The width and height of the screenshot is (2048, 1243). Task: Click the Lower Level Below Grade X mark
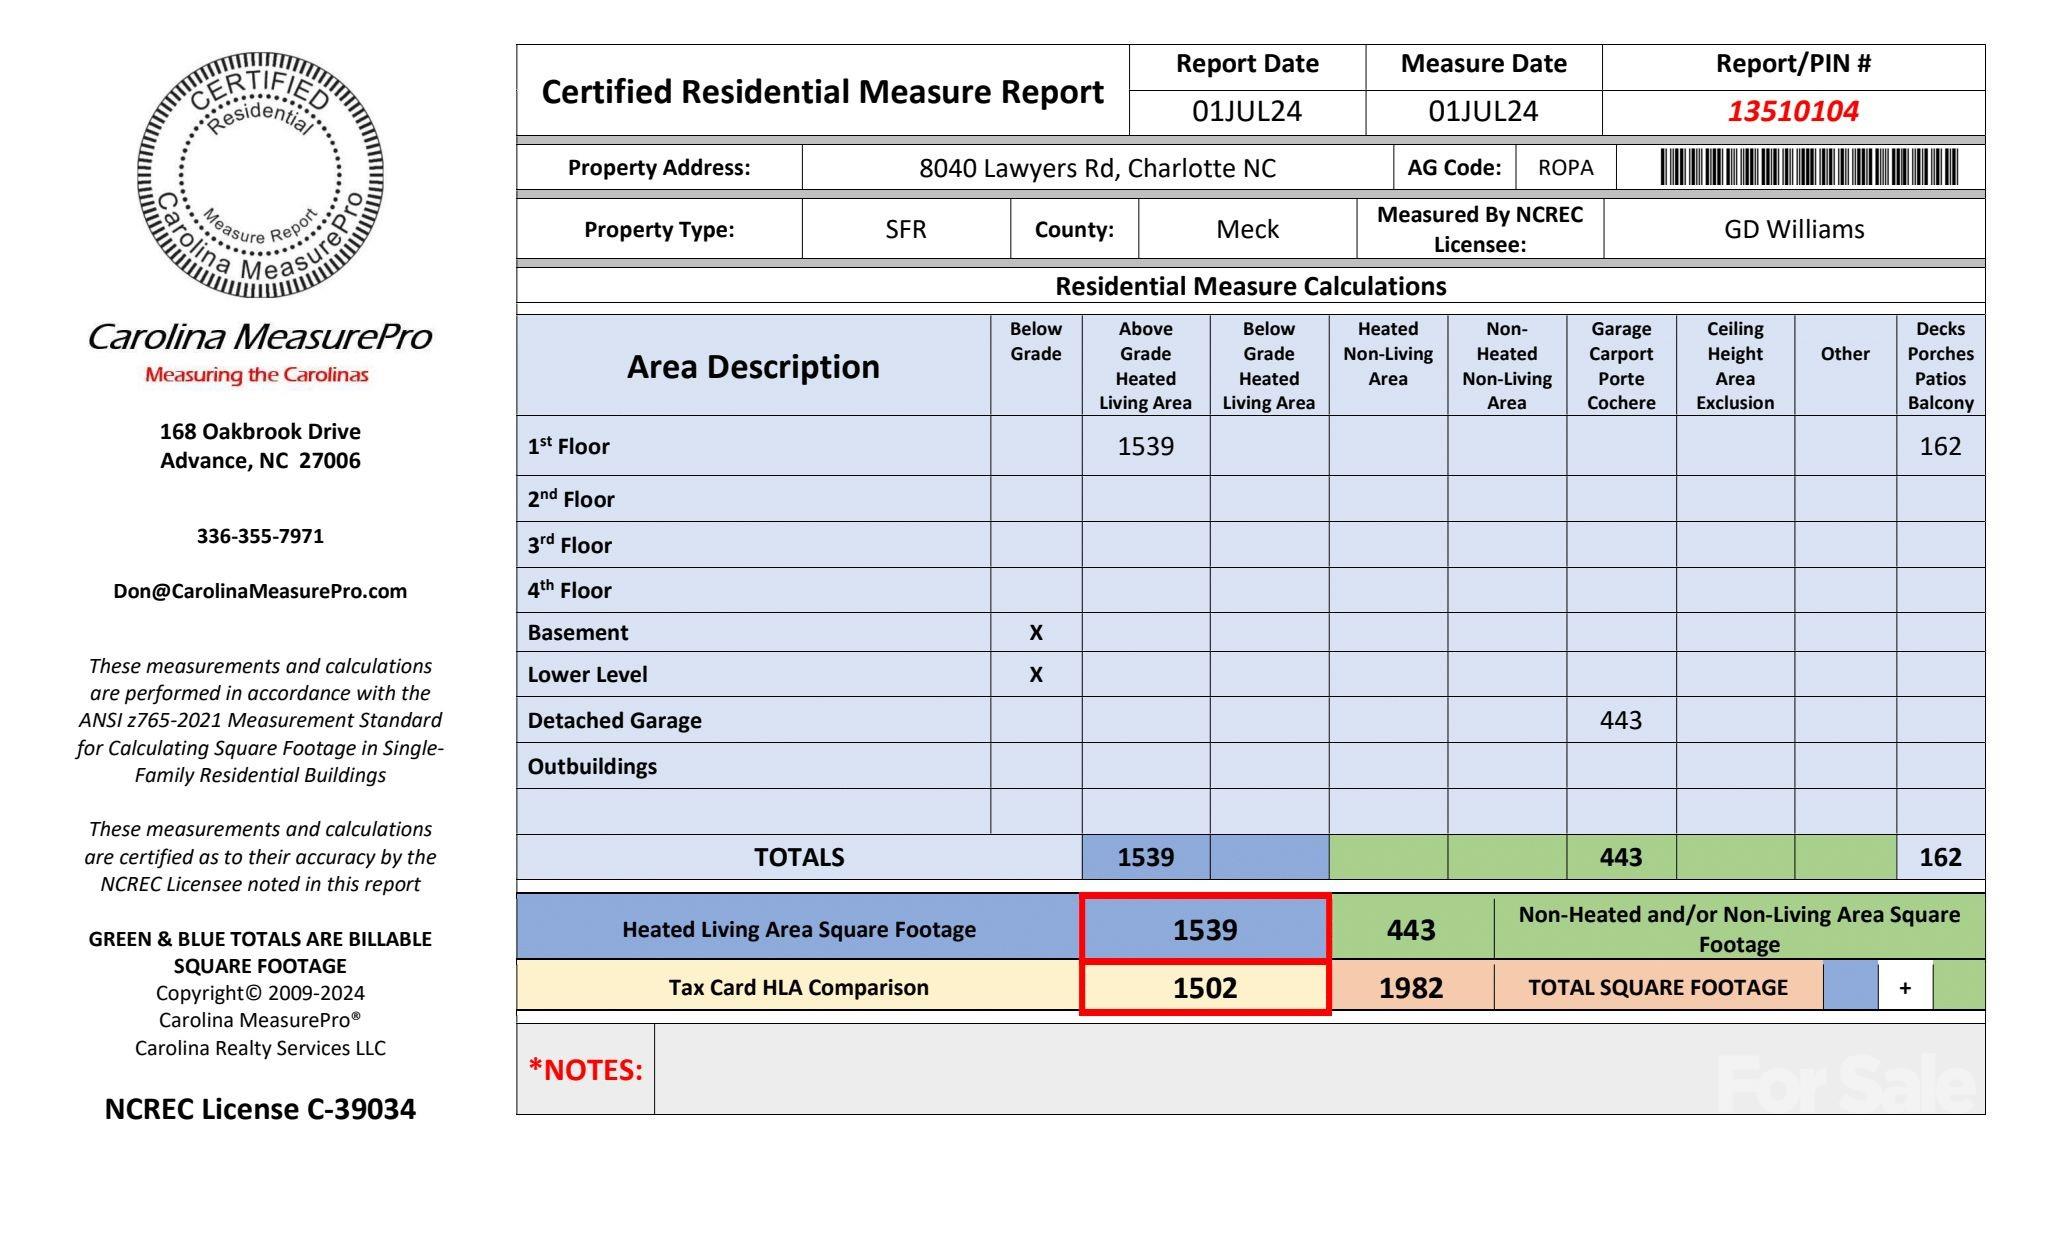click(1035, 675)
